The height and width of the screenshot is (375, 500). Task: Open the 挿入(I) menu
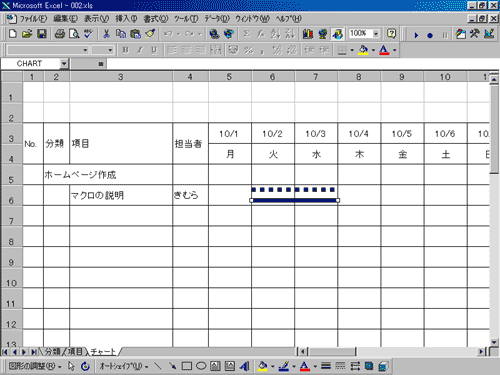(x=126, y=19)
